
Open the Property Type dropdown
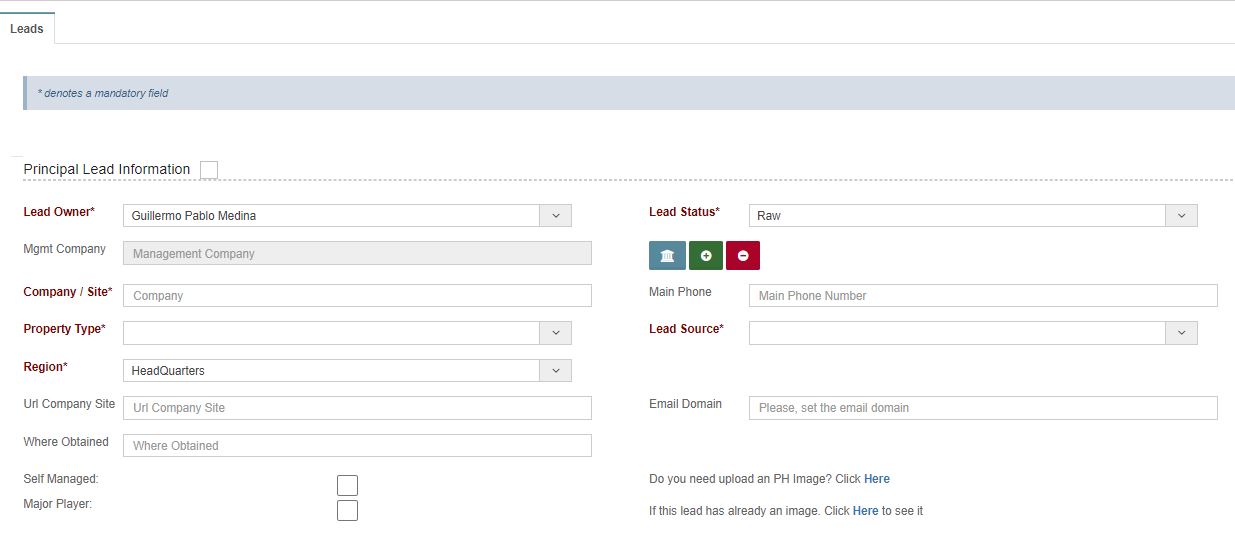pyautogui.click(x=555, y=333)
